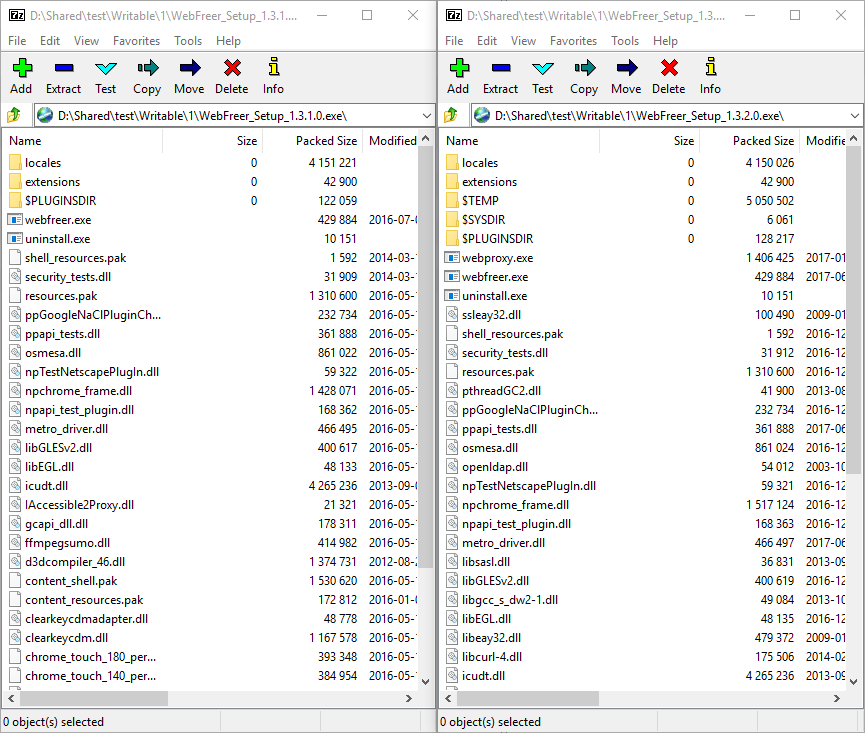The height and width of the screenshot is (733, 865).
Task: Open the webproxy.exe file in right pane
Action: 491,257
